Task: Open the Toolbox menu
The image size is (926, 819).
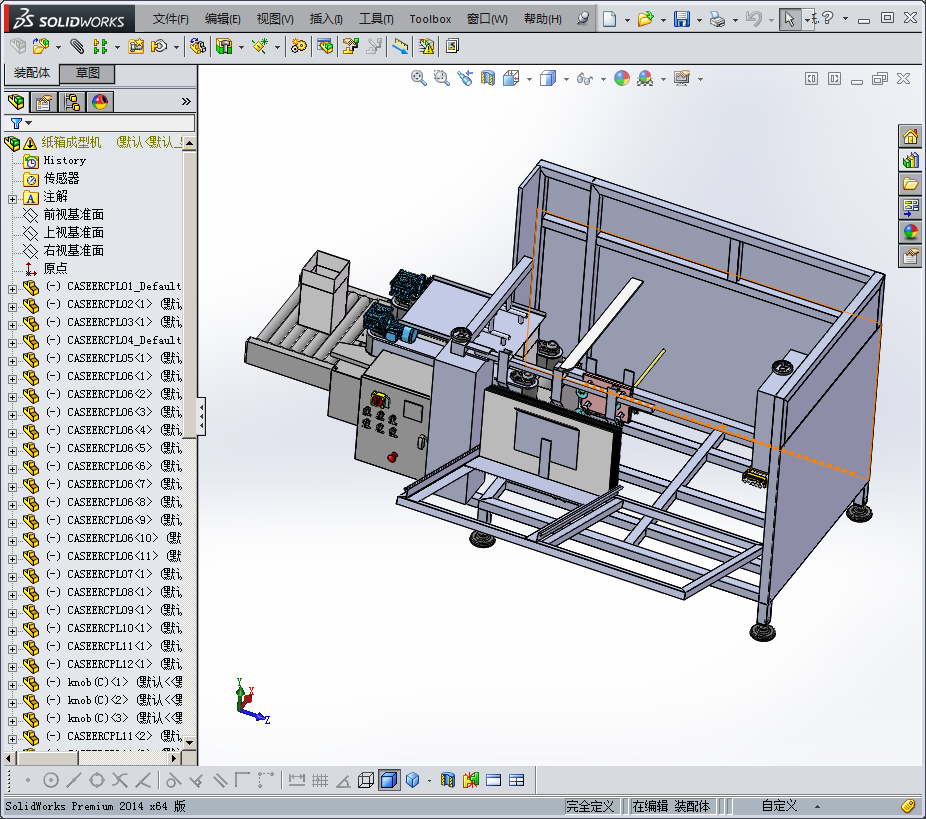Action: (431, 19)
